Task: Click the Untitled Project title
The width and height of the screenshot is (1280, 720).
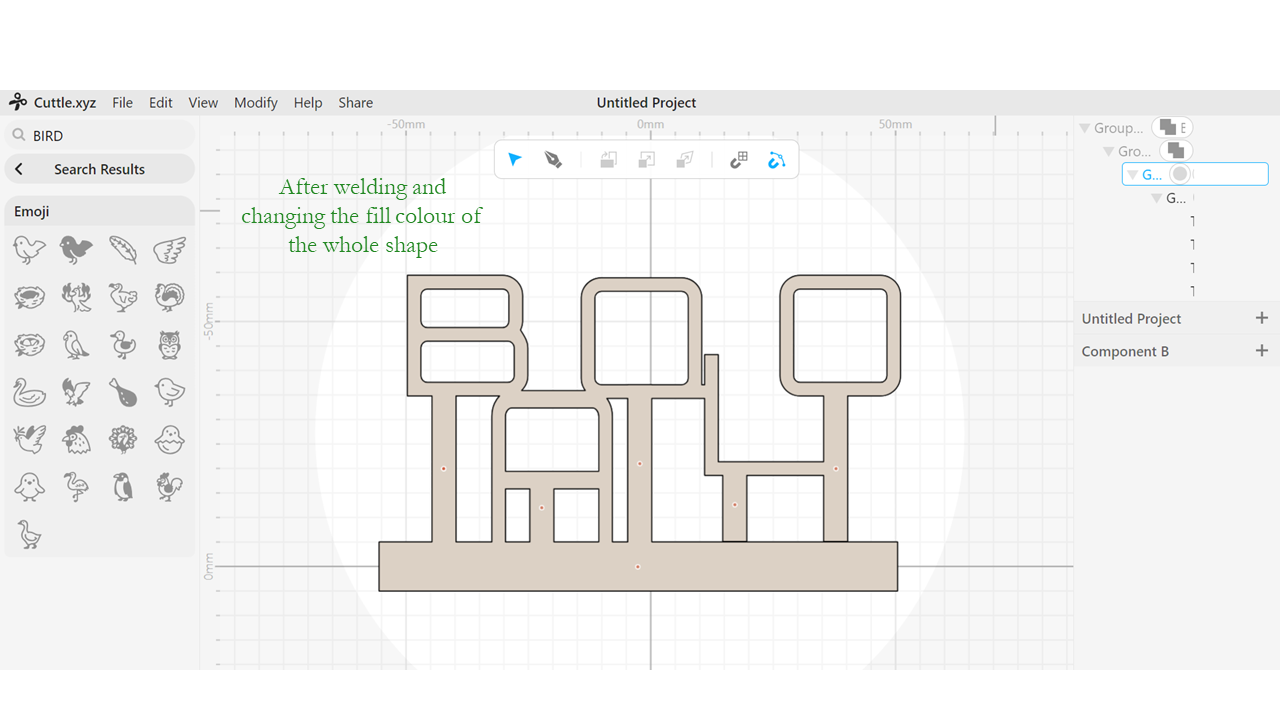Action: pyautogui.click(x=646, y=102)
